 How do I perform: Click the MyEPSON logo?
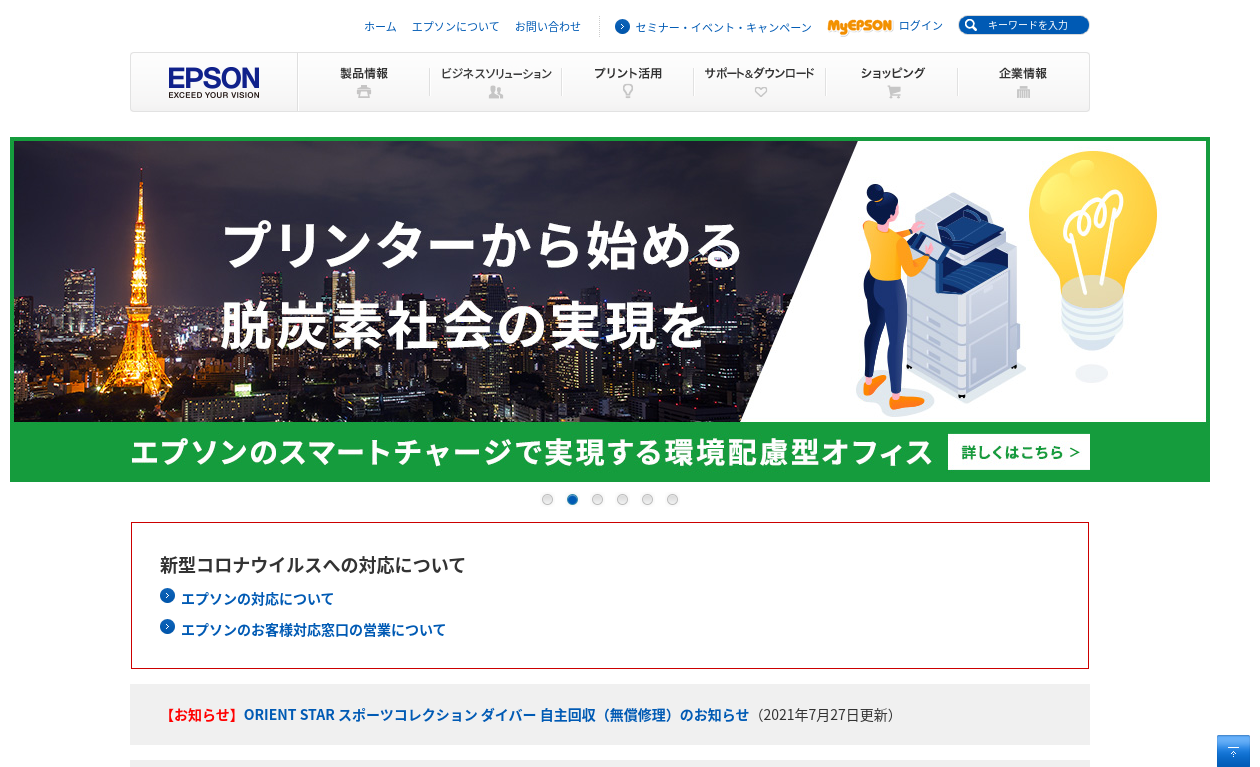click(860, 26)
